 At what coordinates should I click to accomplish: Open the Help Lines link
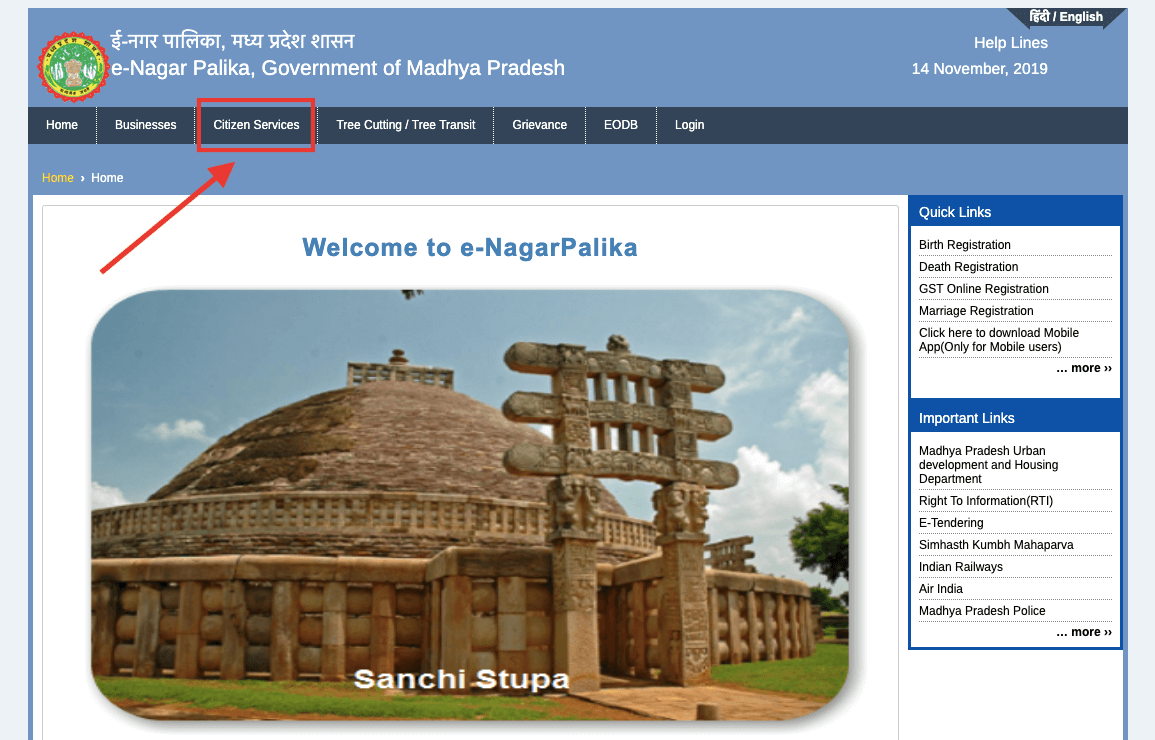click(x=1010, y=43)
